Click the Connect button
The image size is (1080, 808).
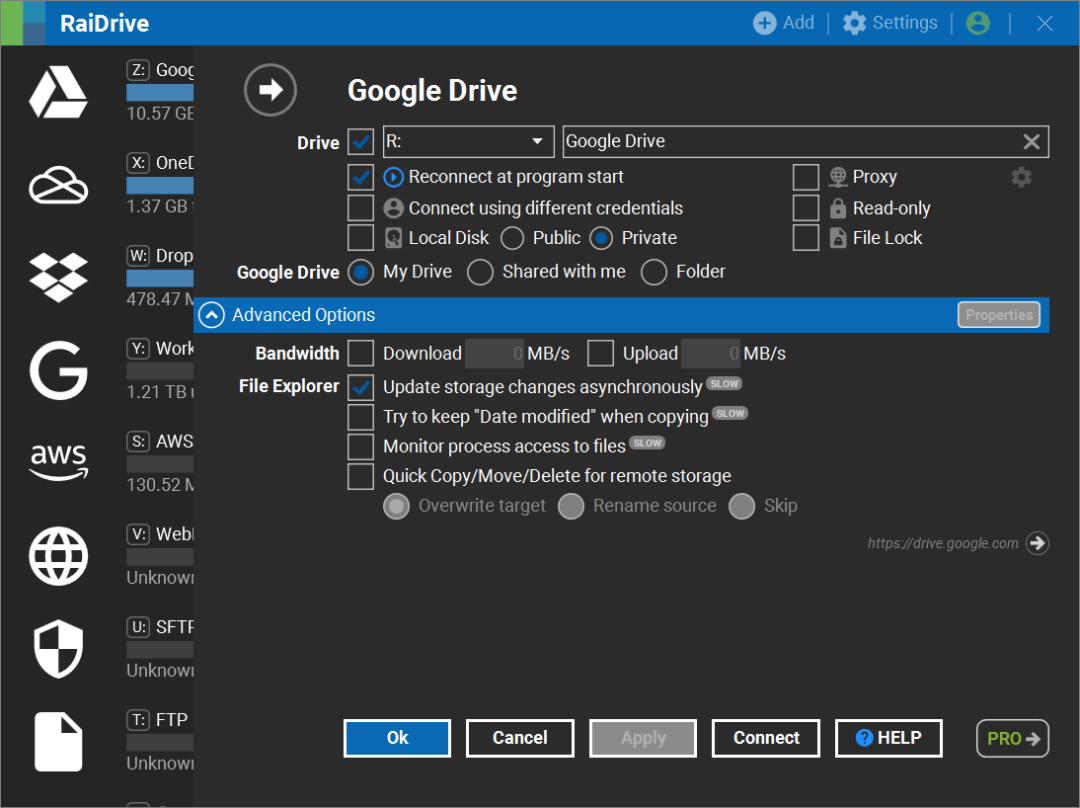point(766,738)
